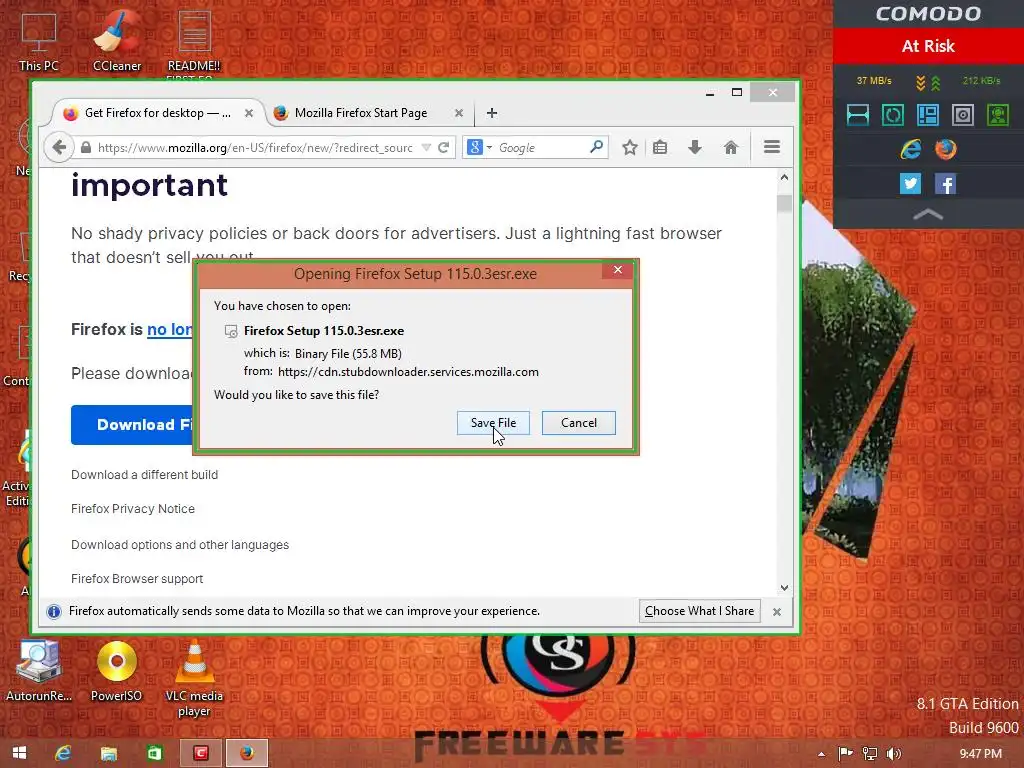Open Firefox Privacy Notice link
This screenshot has height=768, width=1024.
[x=133, y=509]
